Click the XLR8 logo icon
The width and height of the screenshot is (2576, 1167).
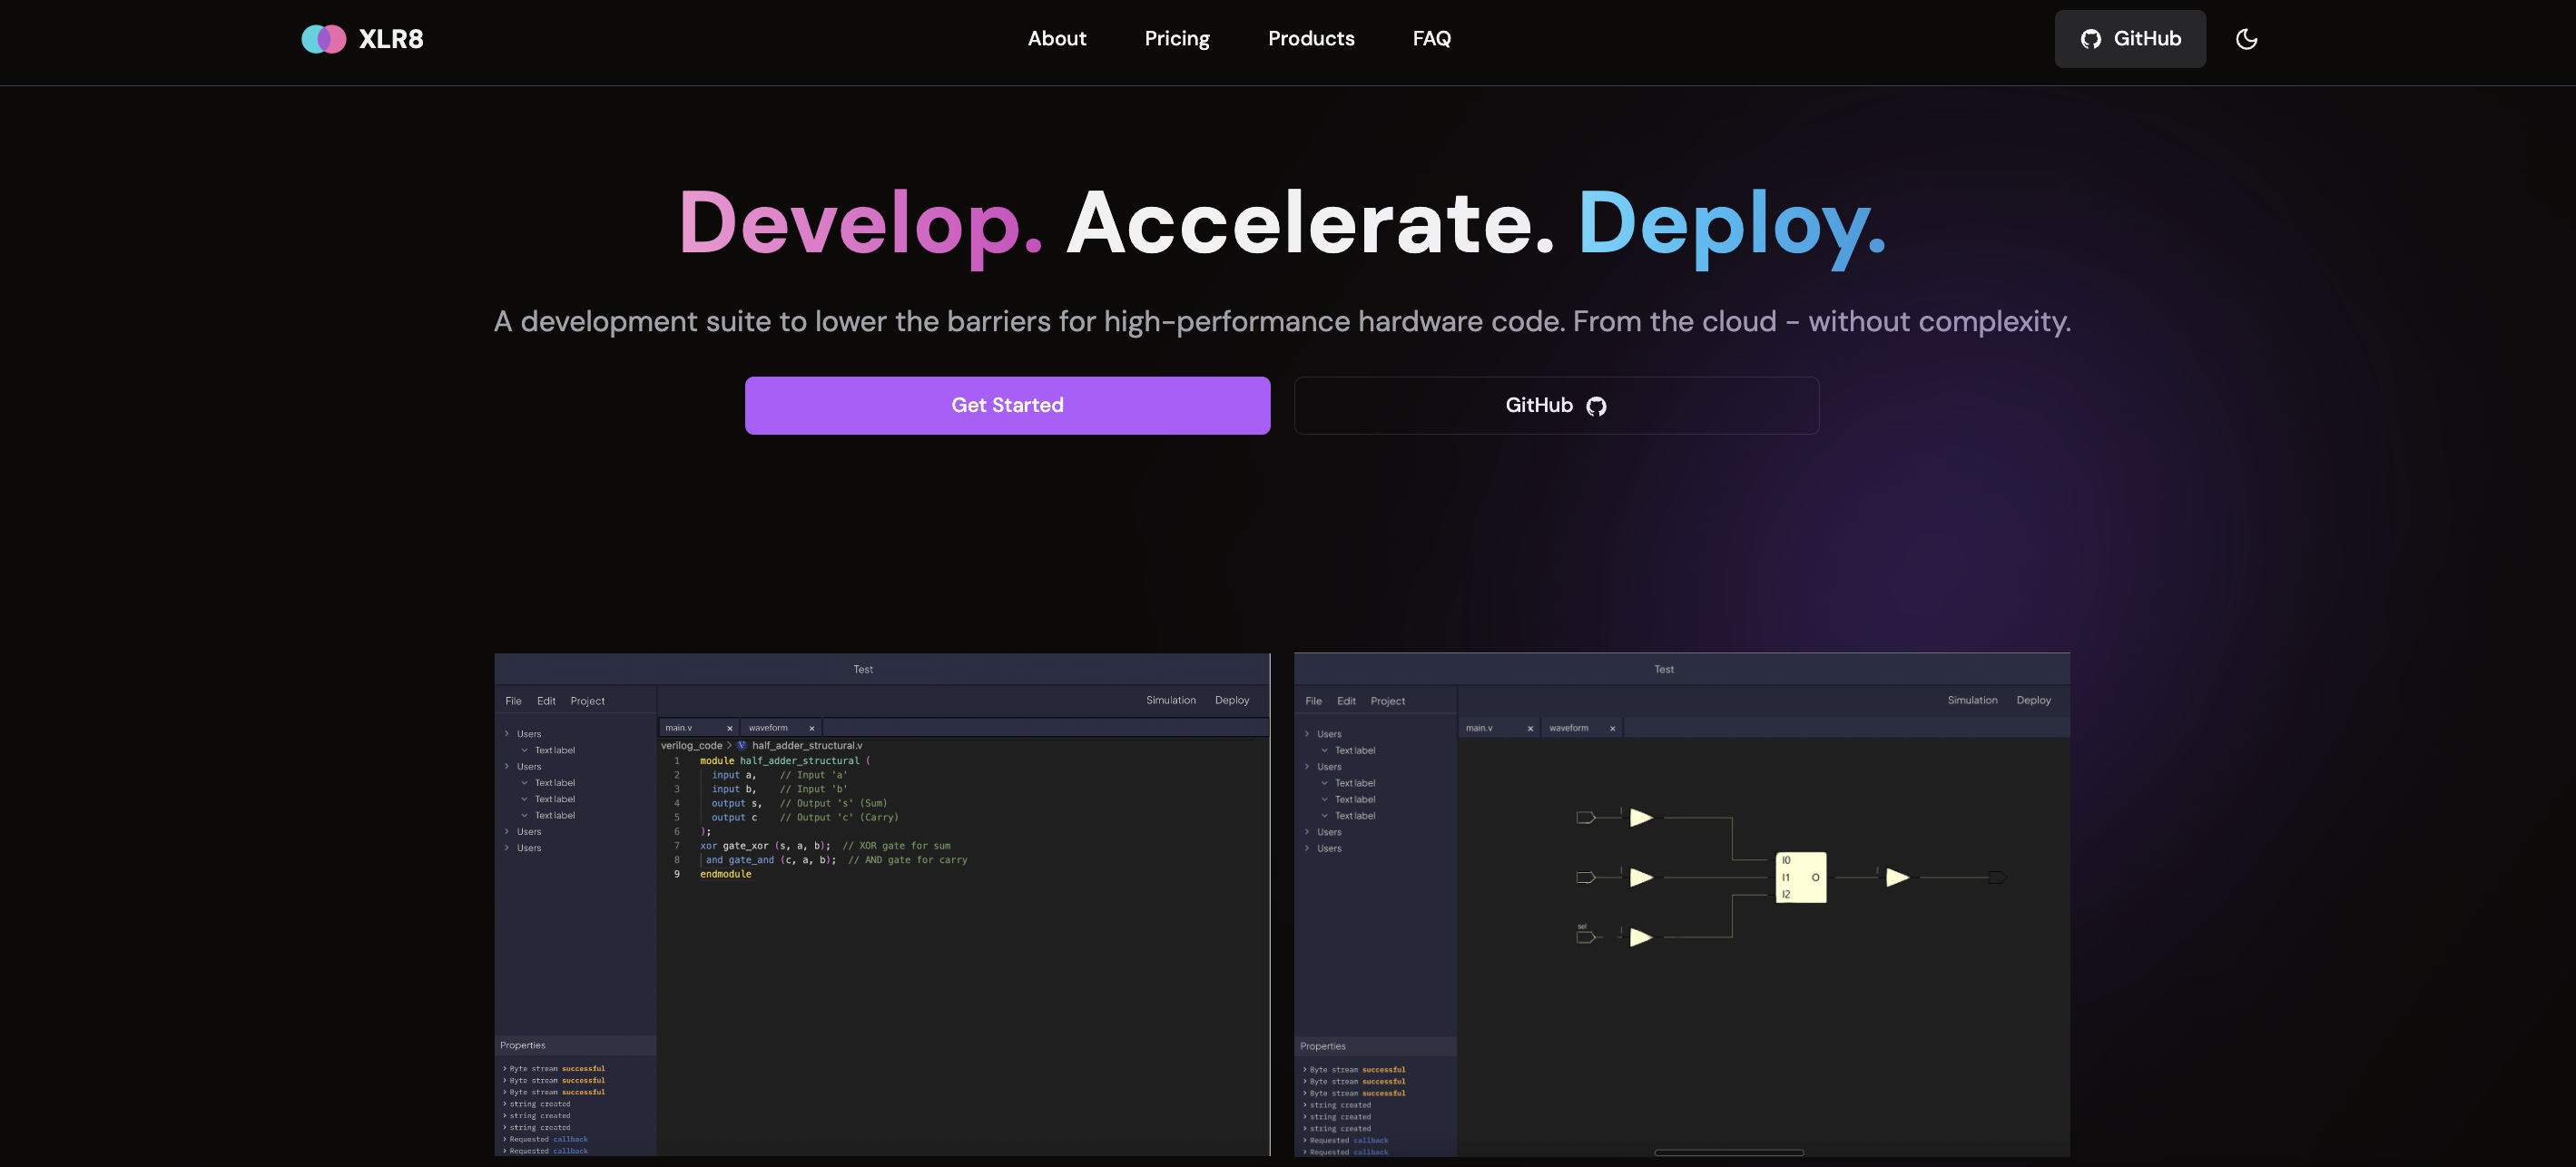pos(323,39)
